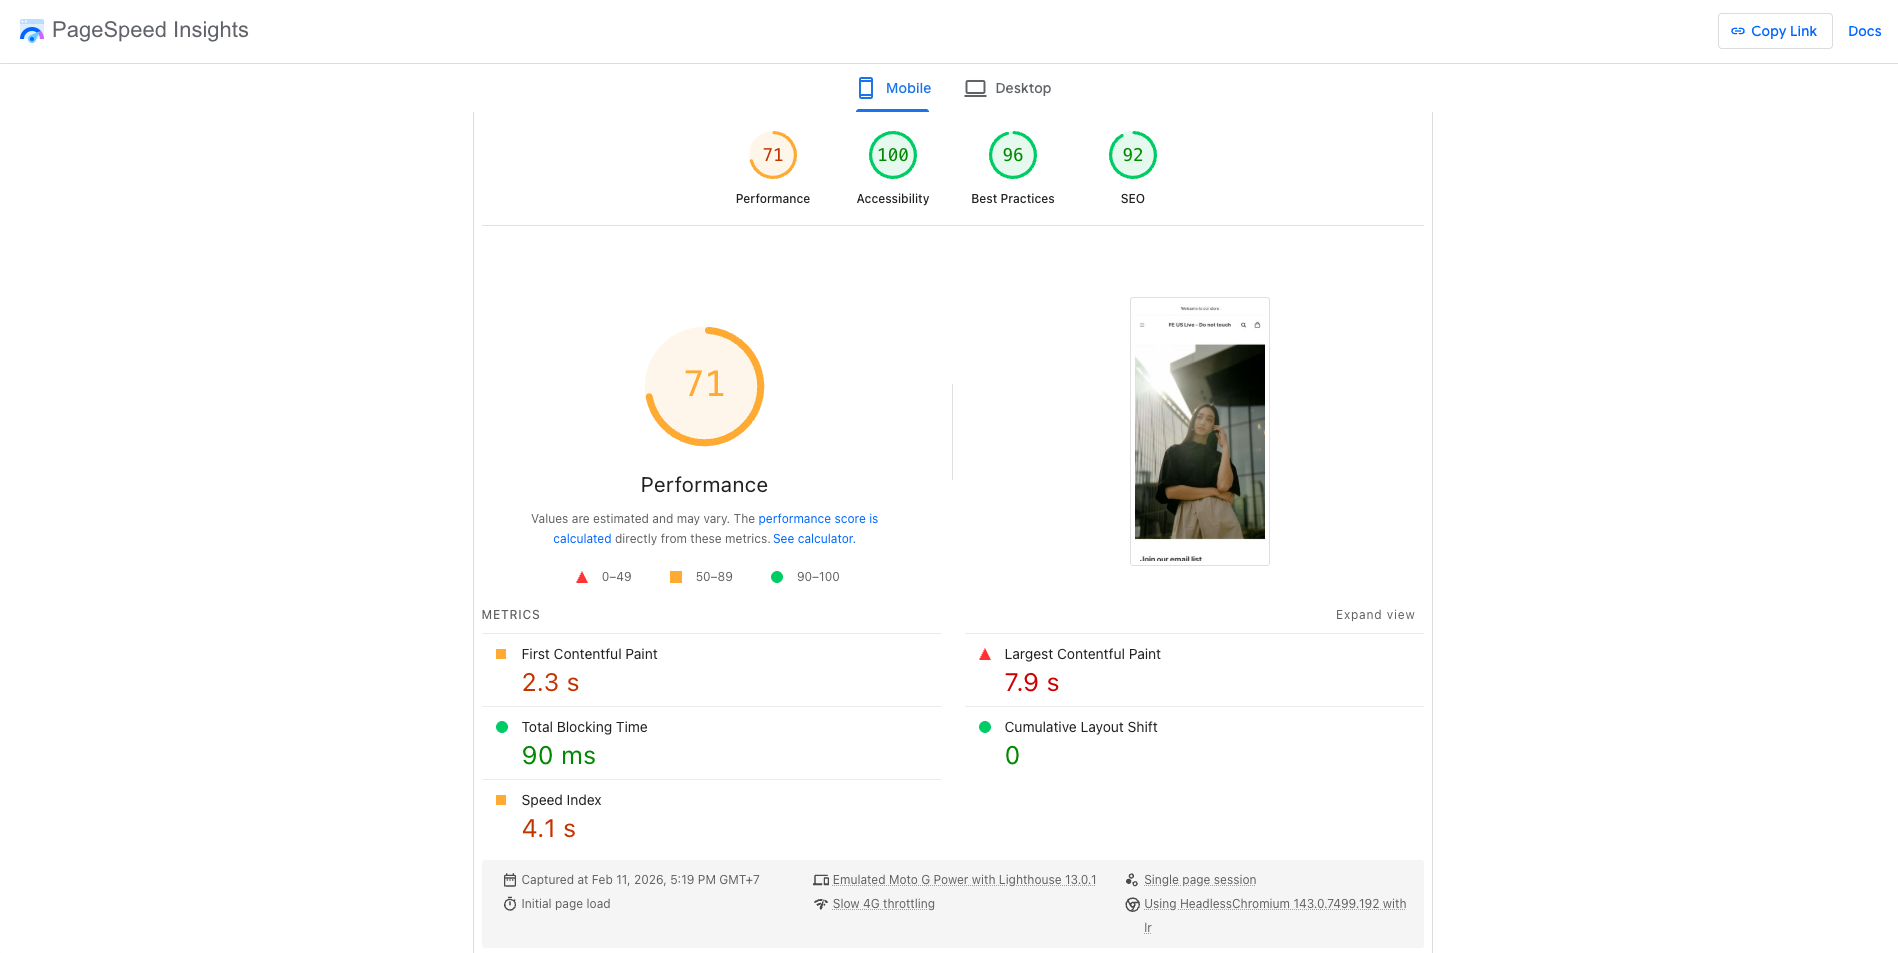Click the red triangle beside Largest Contentful Paint
The width and height of the screenshot is (1898, 953).
pos(984,654)
